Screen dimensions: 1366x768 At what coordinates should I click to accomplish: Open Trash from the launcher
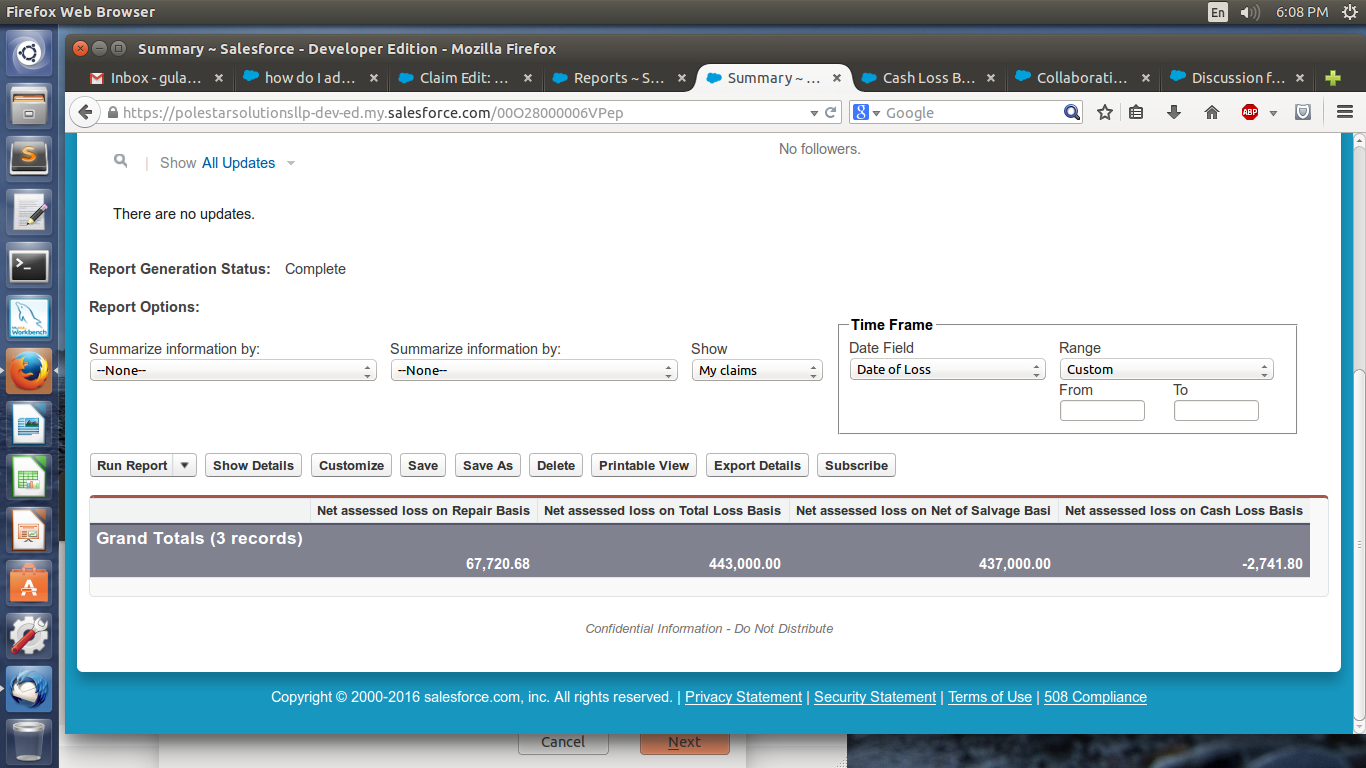29,741
